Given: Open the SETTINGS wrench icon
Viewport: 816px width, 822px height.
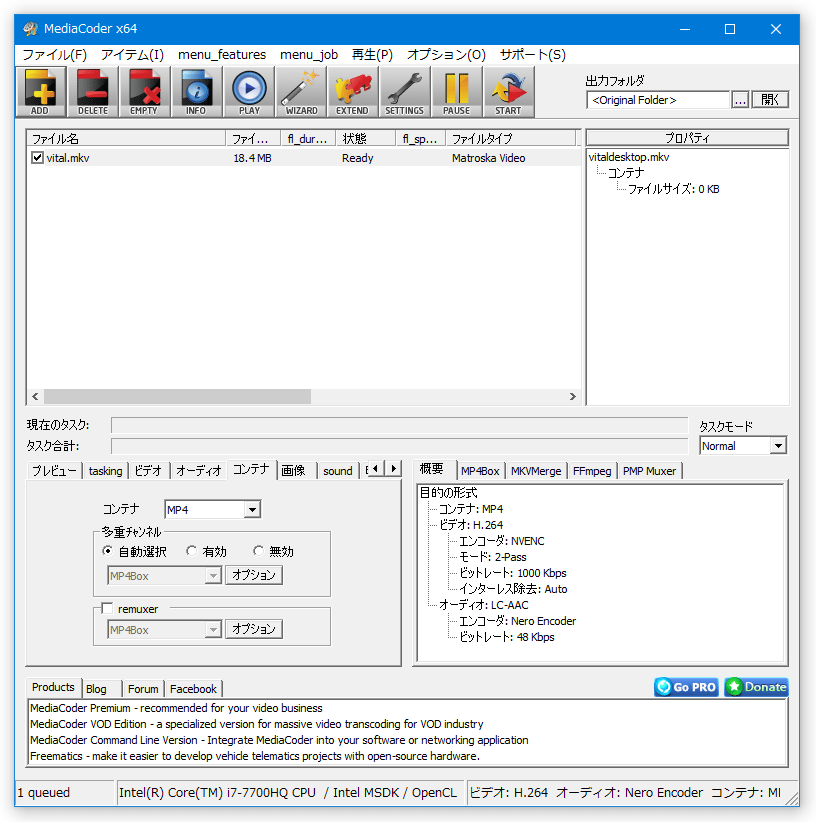Looking at the screenshot, I should (x=404, y=91).
